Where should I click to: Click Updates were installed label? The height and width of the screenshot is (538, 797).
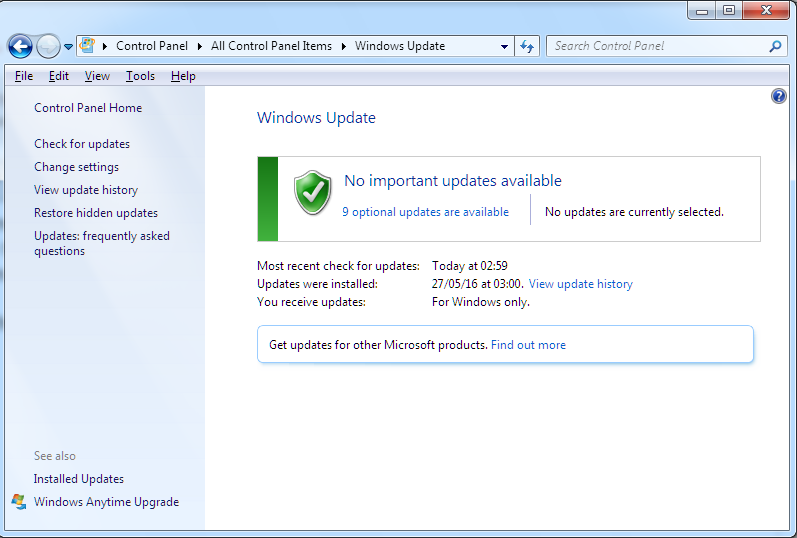pyautogui.click(x=318, y=284)
